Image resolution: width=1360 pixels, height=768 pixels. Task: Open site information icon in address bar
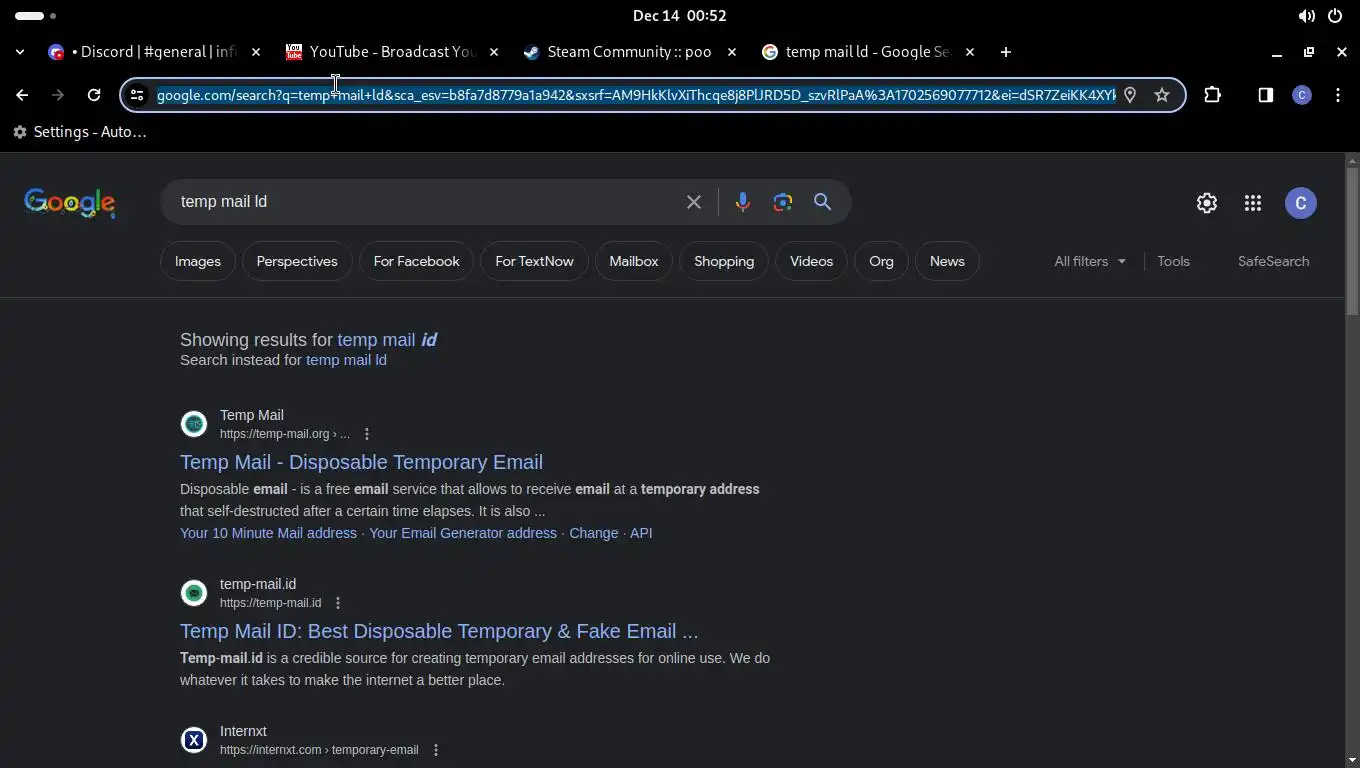(x=138, y=95)
